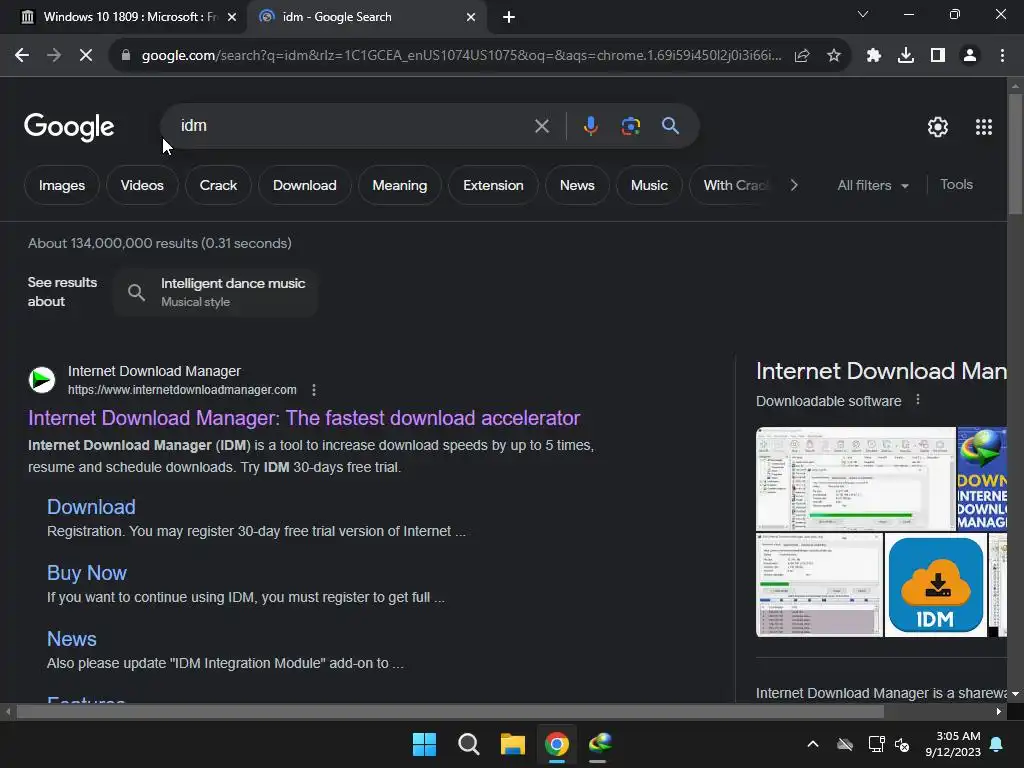
Task: Open Internet Download Manager taskbar icon
Action: point(600,743)
